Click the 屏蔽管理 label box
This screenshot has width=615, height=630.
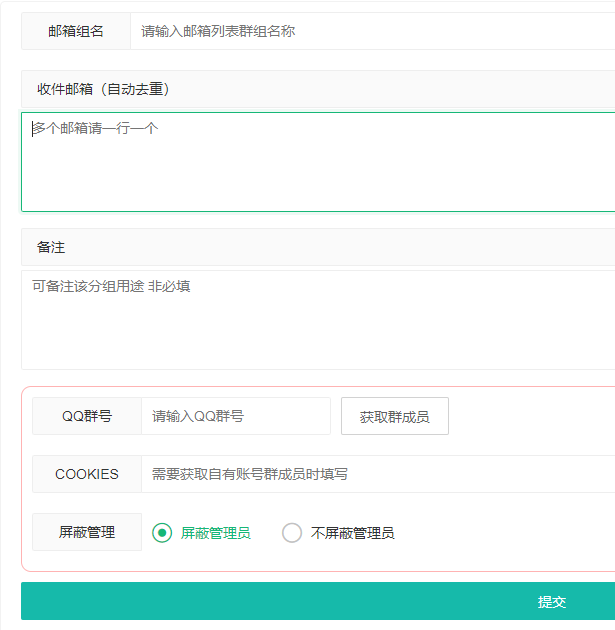(87, 532)
